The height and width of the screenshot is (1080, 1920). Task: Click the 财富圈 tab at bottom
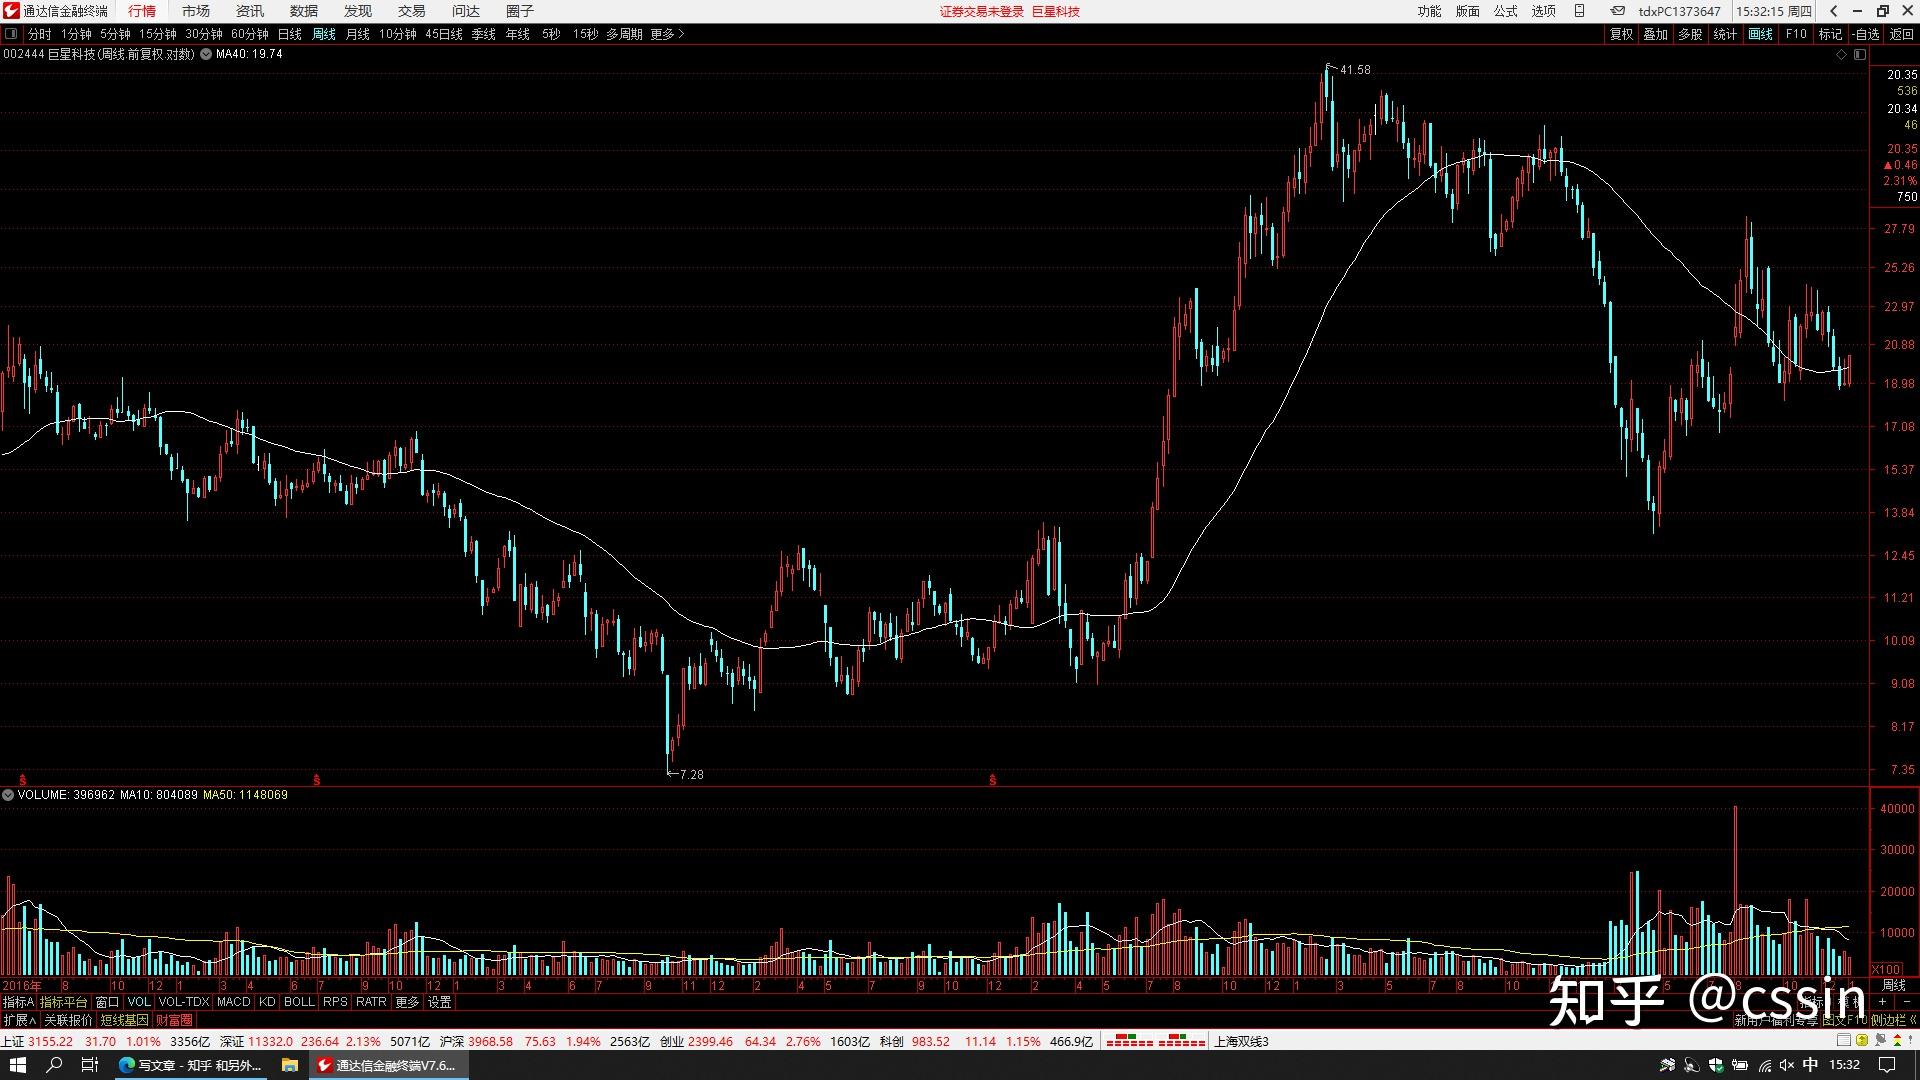[174, 1020]
